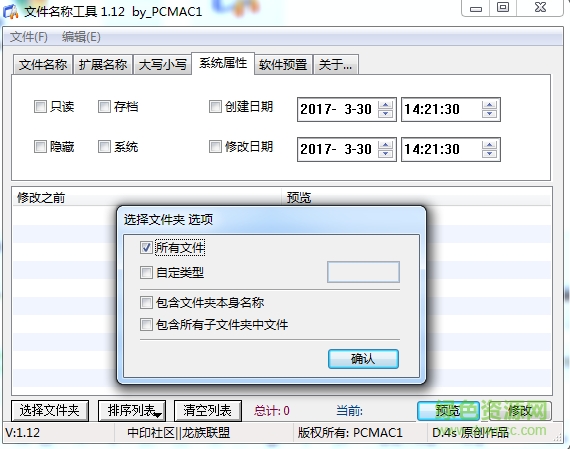Confirm the dialog with 确认
This screenshot has width=570, height=449.
364,359
